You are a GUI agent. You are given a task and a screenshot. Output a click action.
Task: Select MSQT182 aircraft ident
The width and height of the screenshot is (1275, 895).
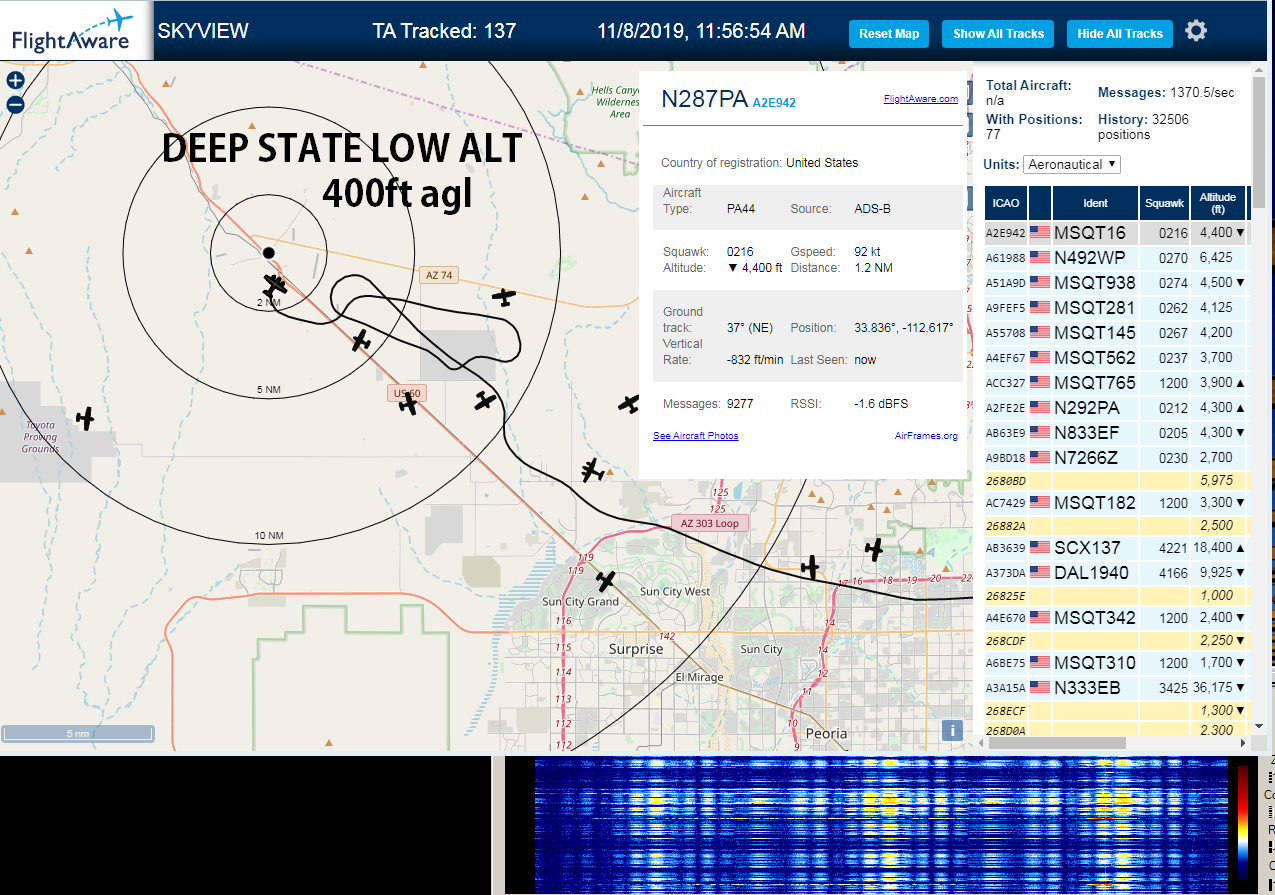point(1095,502)
